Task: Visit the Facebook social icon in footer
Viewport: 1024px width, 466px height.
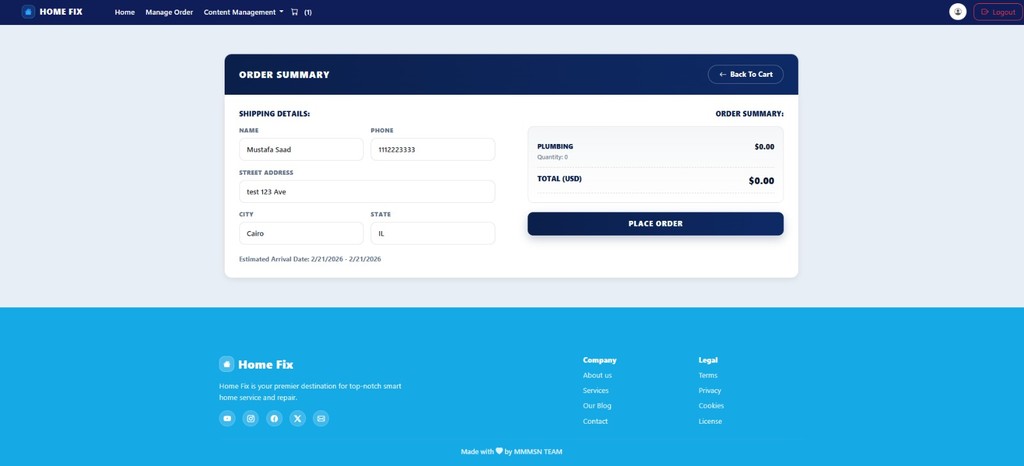Action: (x=274, y=418)
